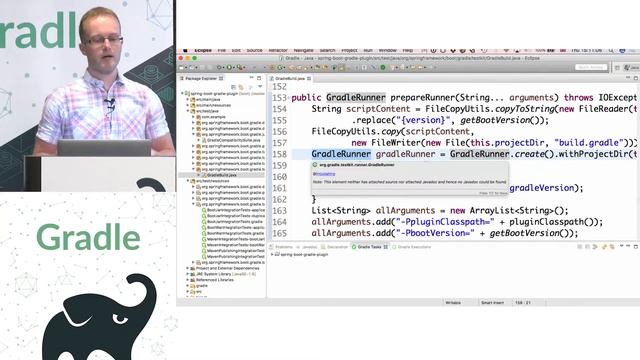Open the Refactor menu

click(278, 50)
